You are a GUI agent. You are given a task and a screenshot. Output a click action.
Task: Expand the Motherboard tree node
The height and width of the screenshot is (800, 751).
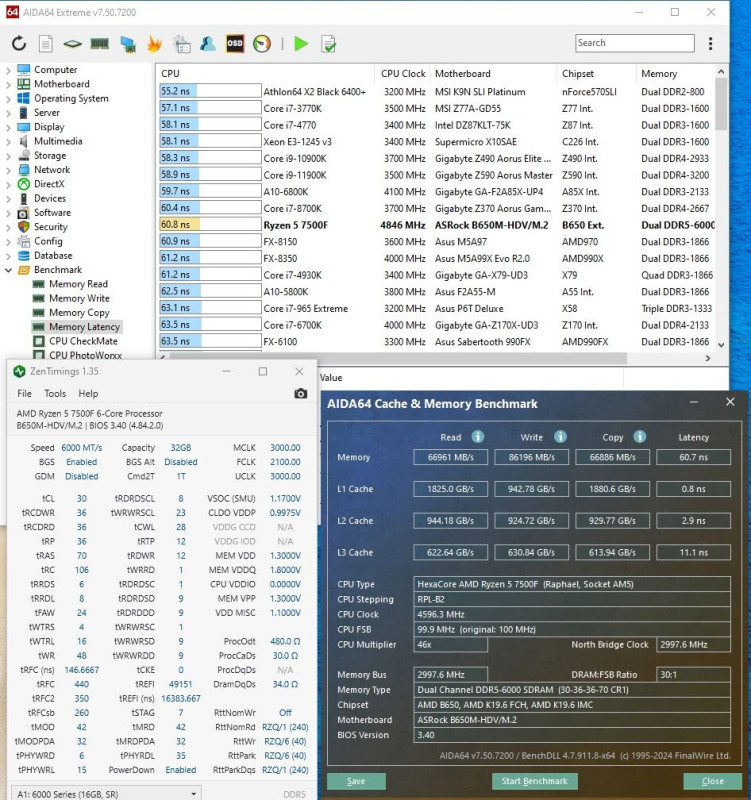(8, 84)
